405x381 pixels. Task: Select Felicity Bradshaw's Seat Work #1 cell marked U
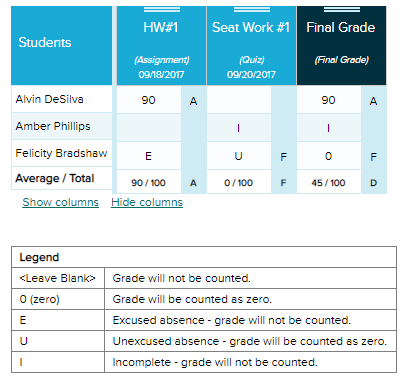point(239,156)
